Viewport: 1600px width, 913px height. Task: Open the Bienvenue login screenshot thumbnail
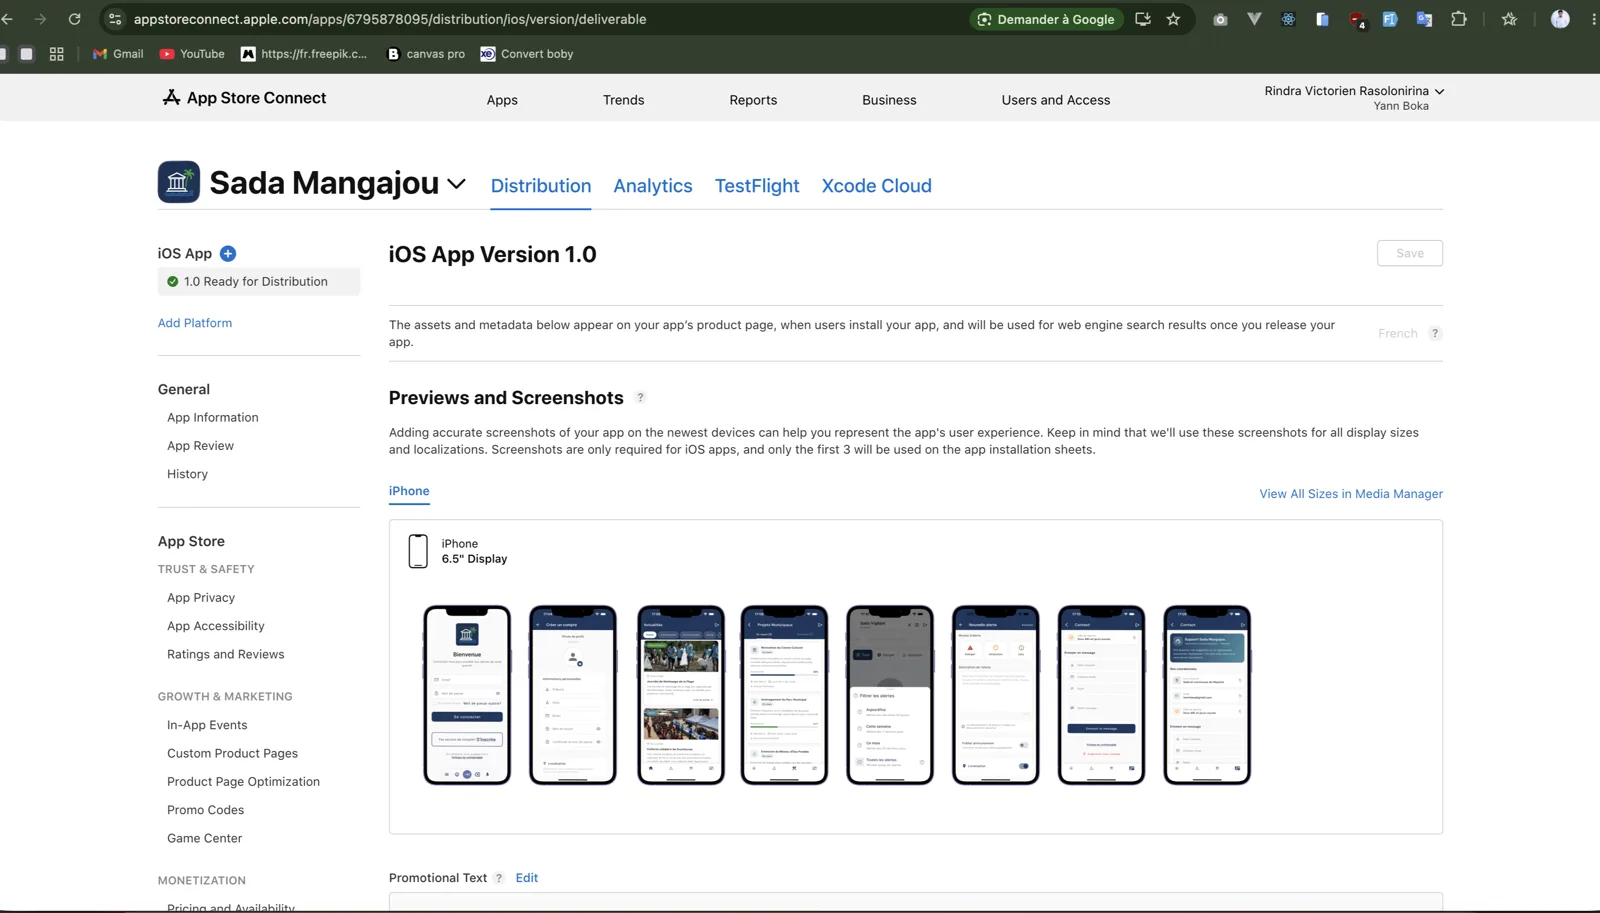tap(467, 695)
